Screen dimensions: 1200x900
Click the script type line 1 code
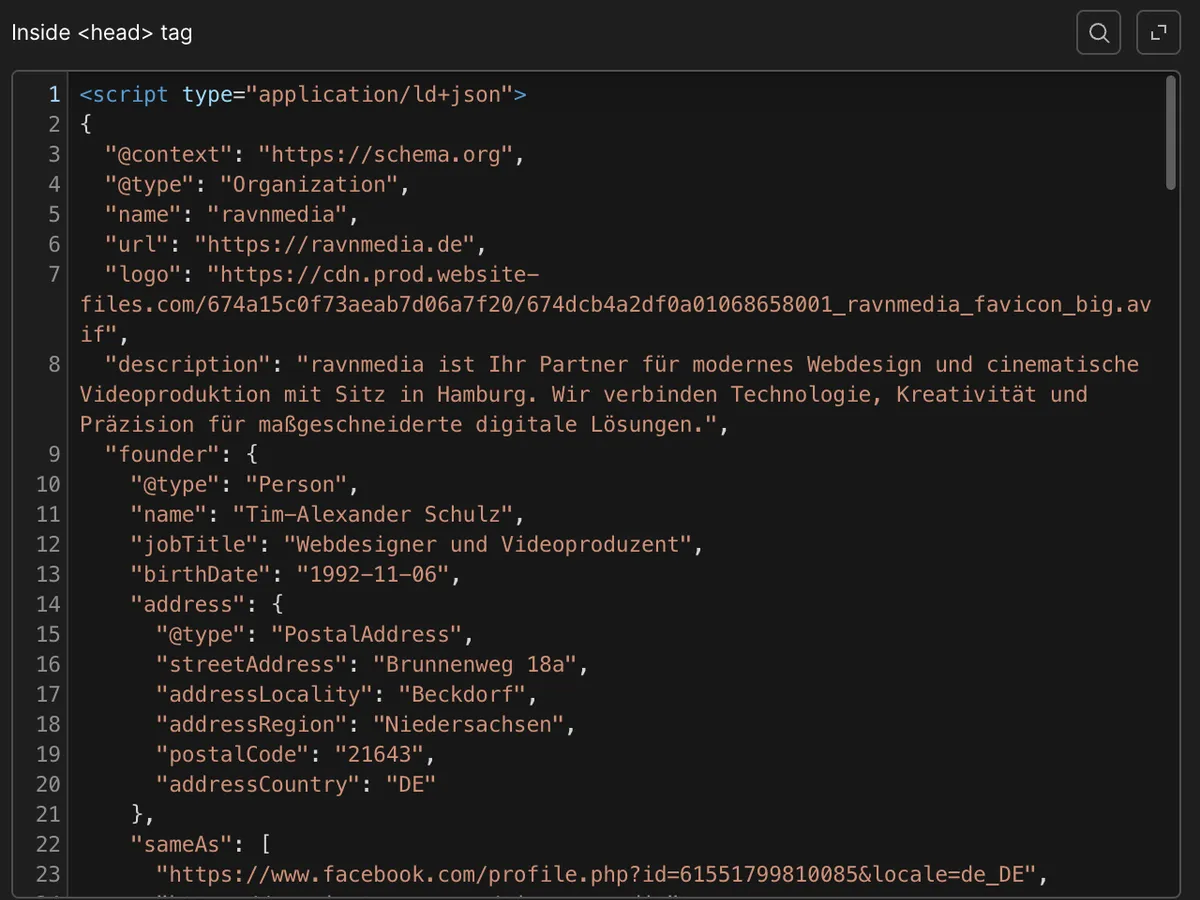point(303,95)
